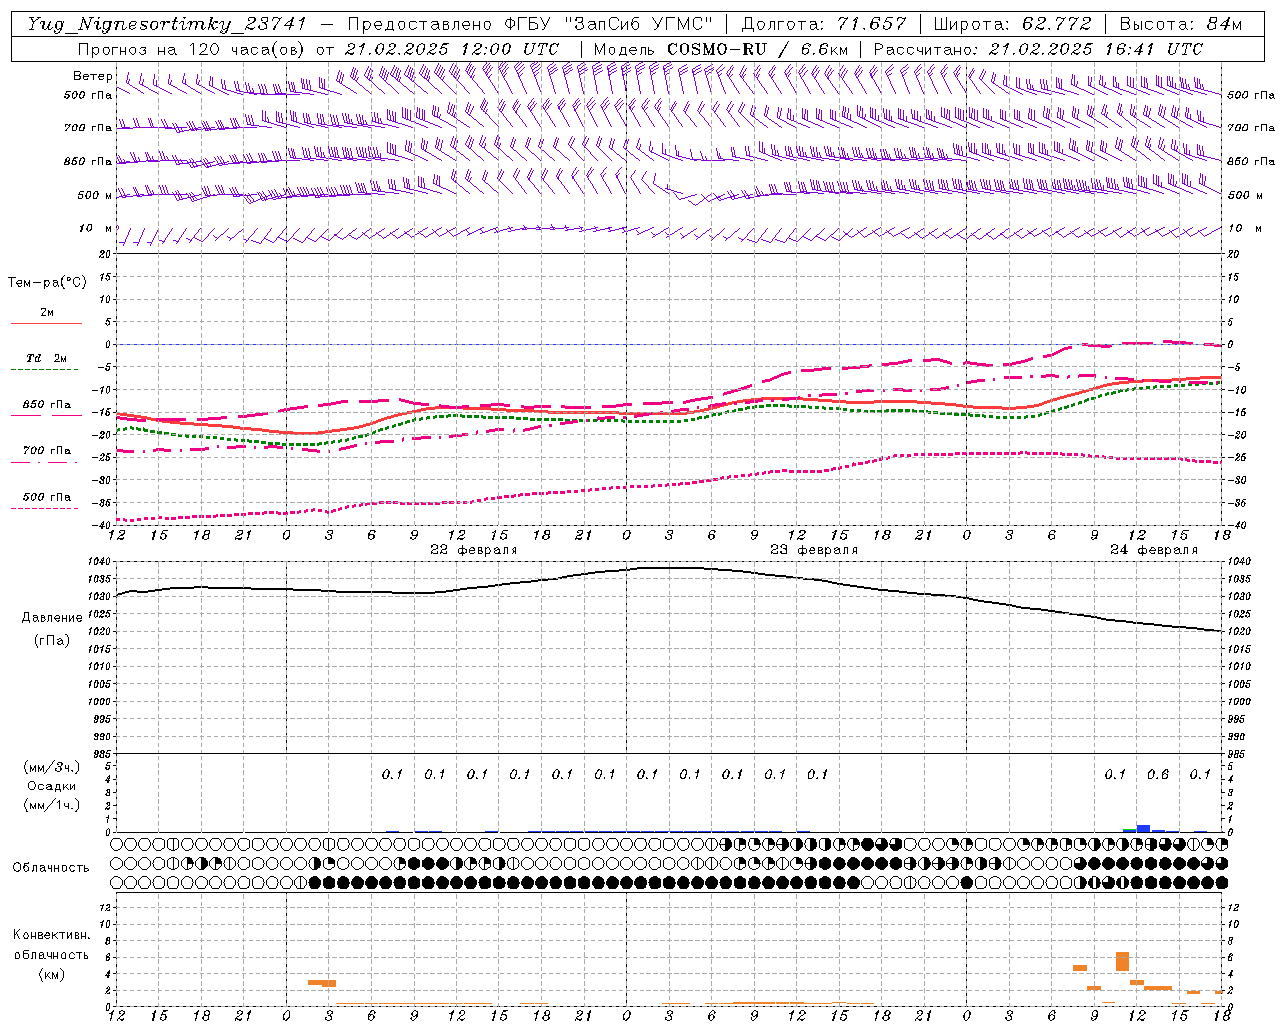Click the 'Широта: 62.772' header value
The height and width of the screenshot is (1024, 1280).
(1012, 24)
